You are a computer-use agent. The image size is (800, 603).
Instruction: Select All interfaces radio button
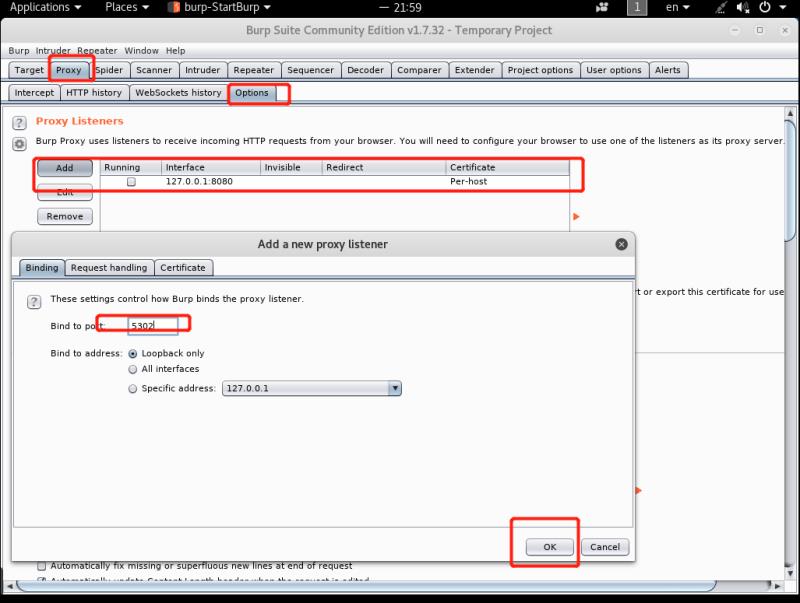click(133, 369)
